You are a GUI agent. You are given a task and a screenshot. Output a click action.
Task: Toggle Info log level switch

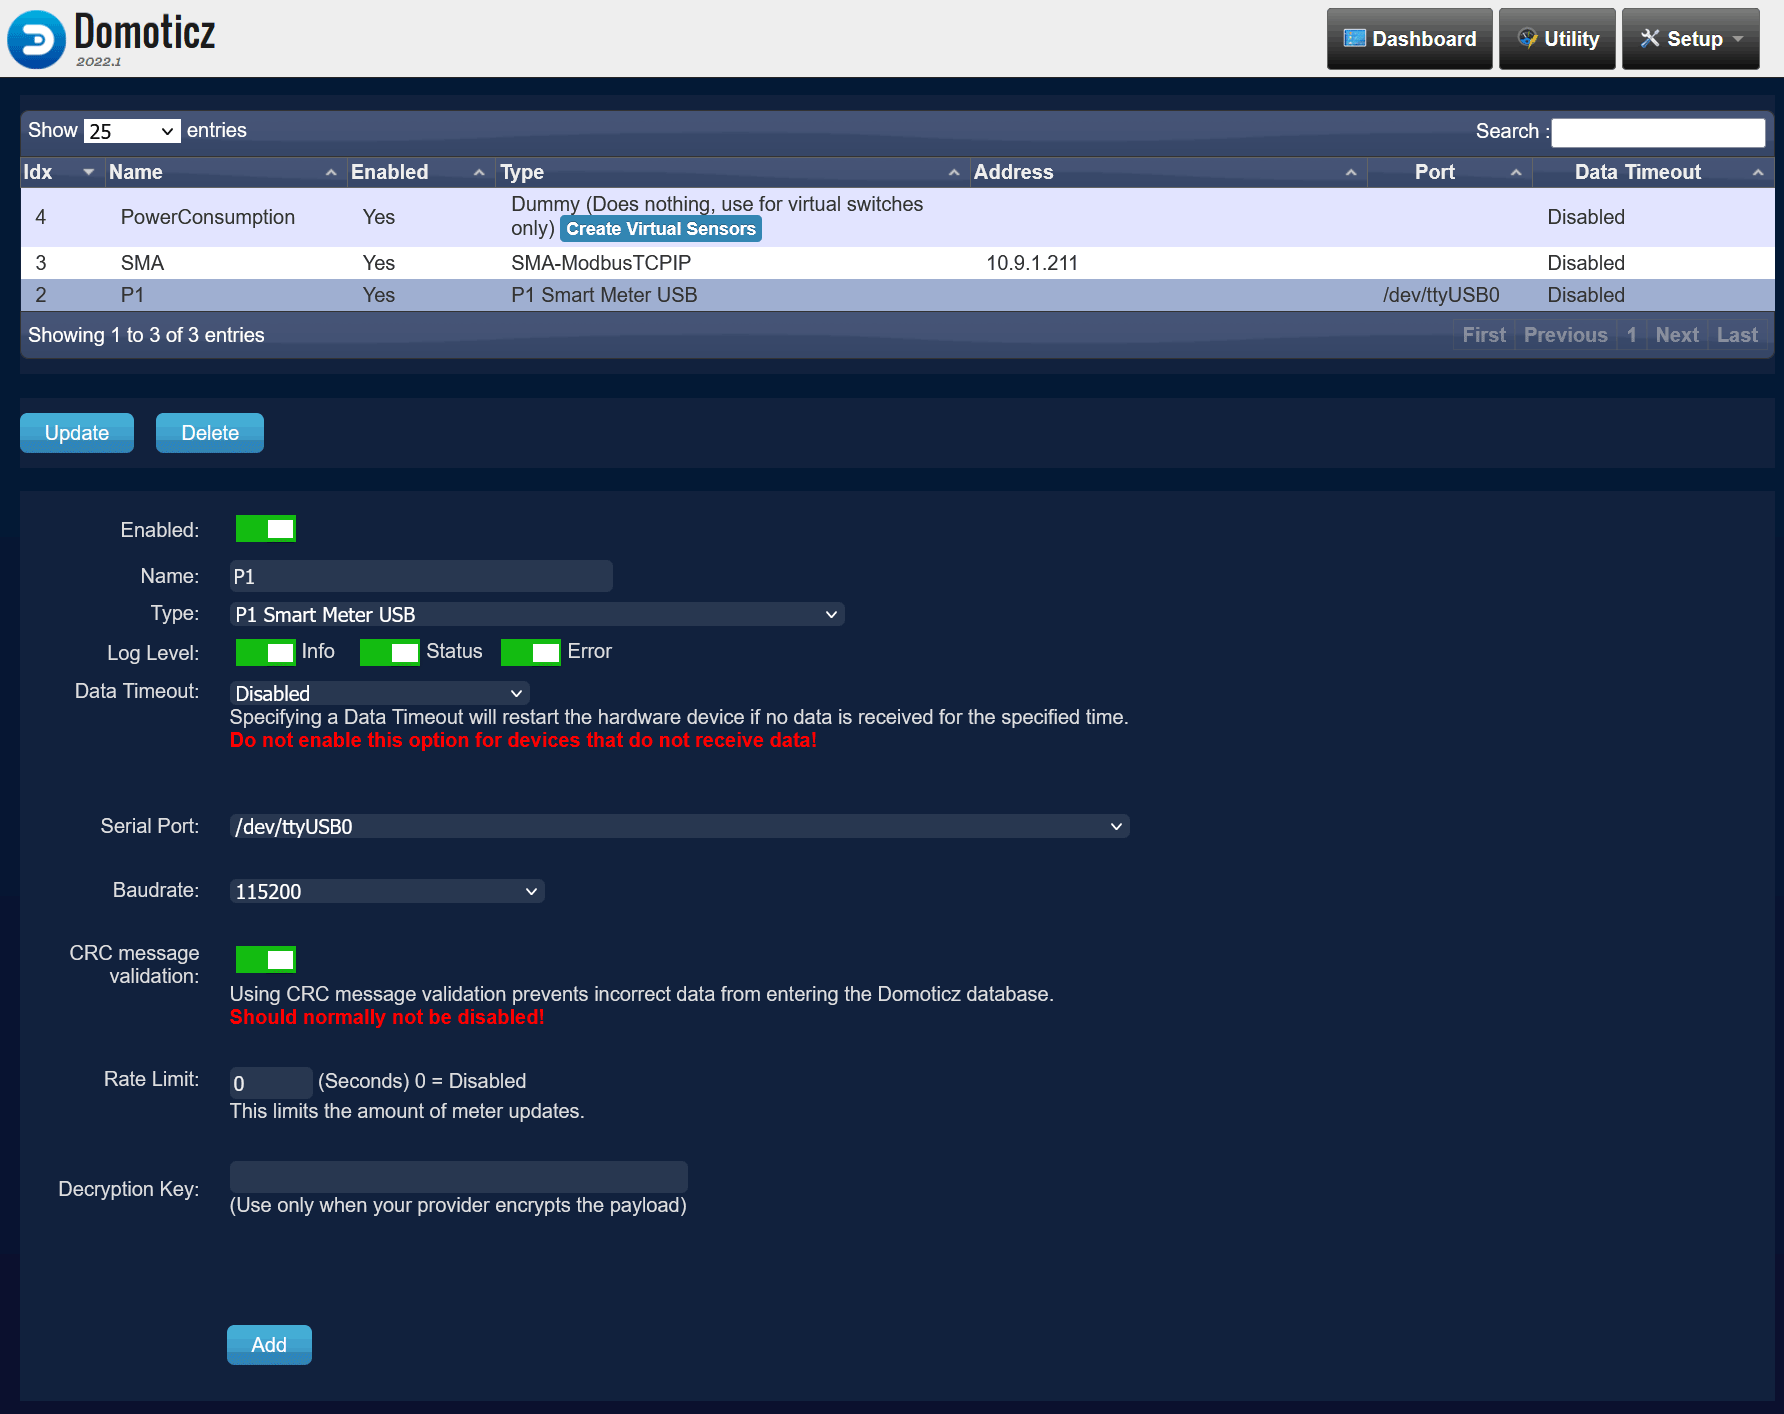pos(266,652)
